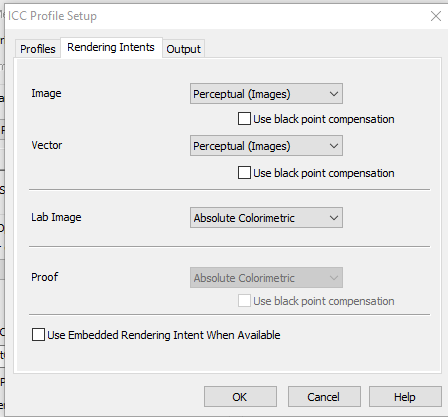Click the disabled Proof Absolute Colorimetric dropdown

(266, 278)
